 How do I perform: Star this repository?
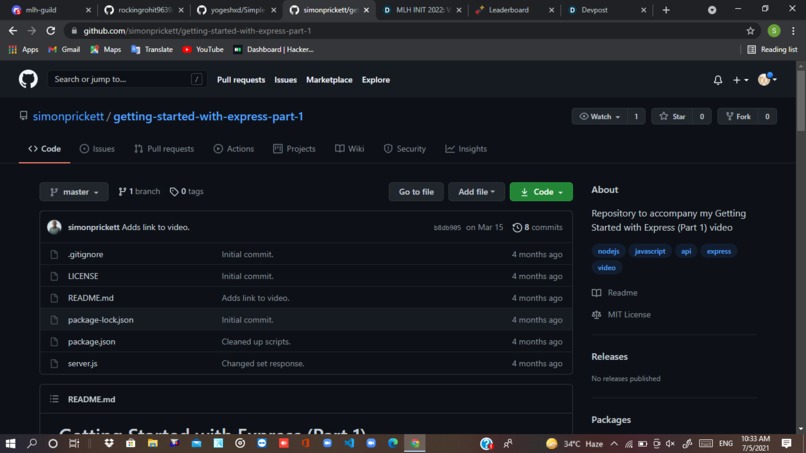672,116
